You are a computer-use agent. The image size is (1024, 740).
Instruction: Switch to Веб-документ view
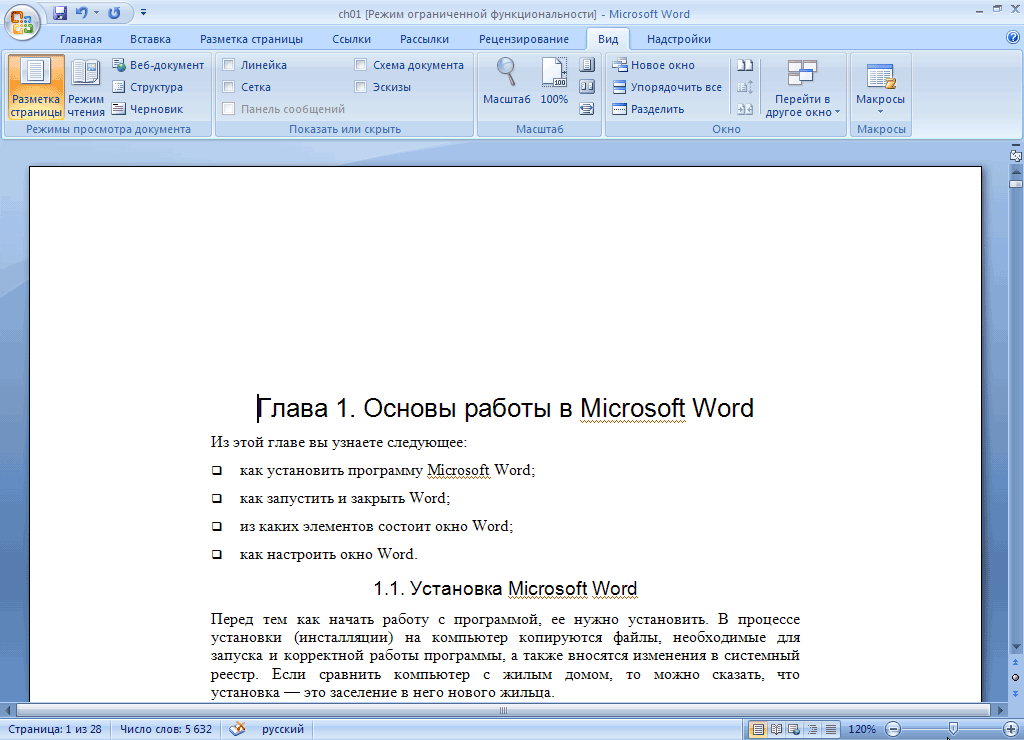pyautogui.click(x=158, y=65)
